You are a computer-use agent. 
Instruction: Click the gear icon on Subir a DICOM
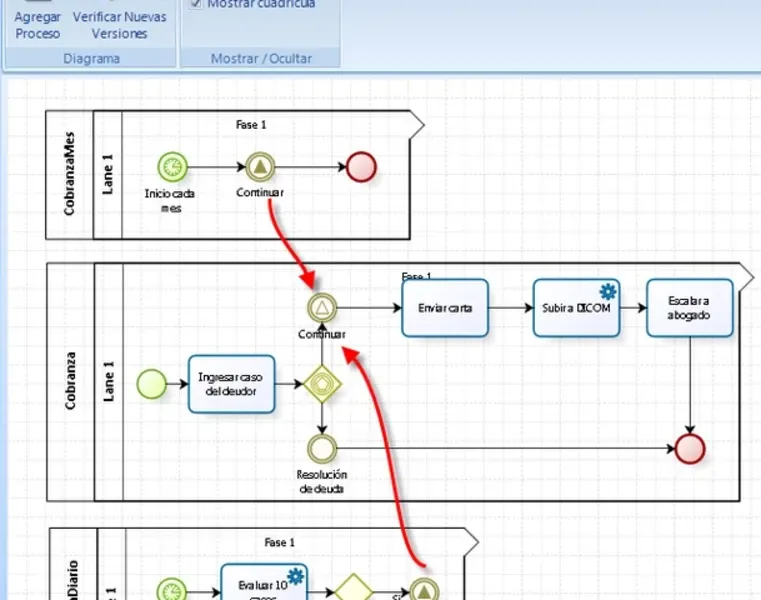(608, 291)
